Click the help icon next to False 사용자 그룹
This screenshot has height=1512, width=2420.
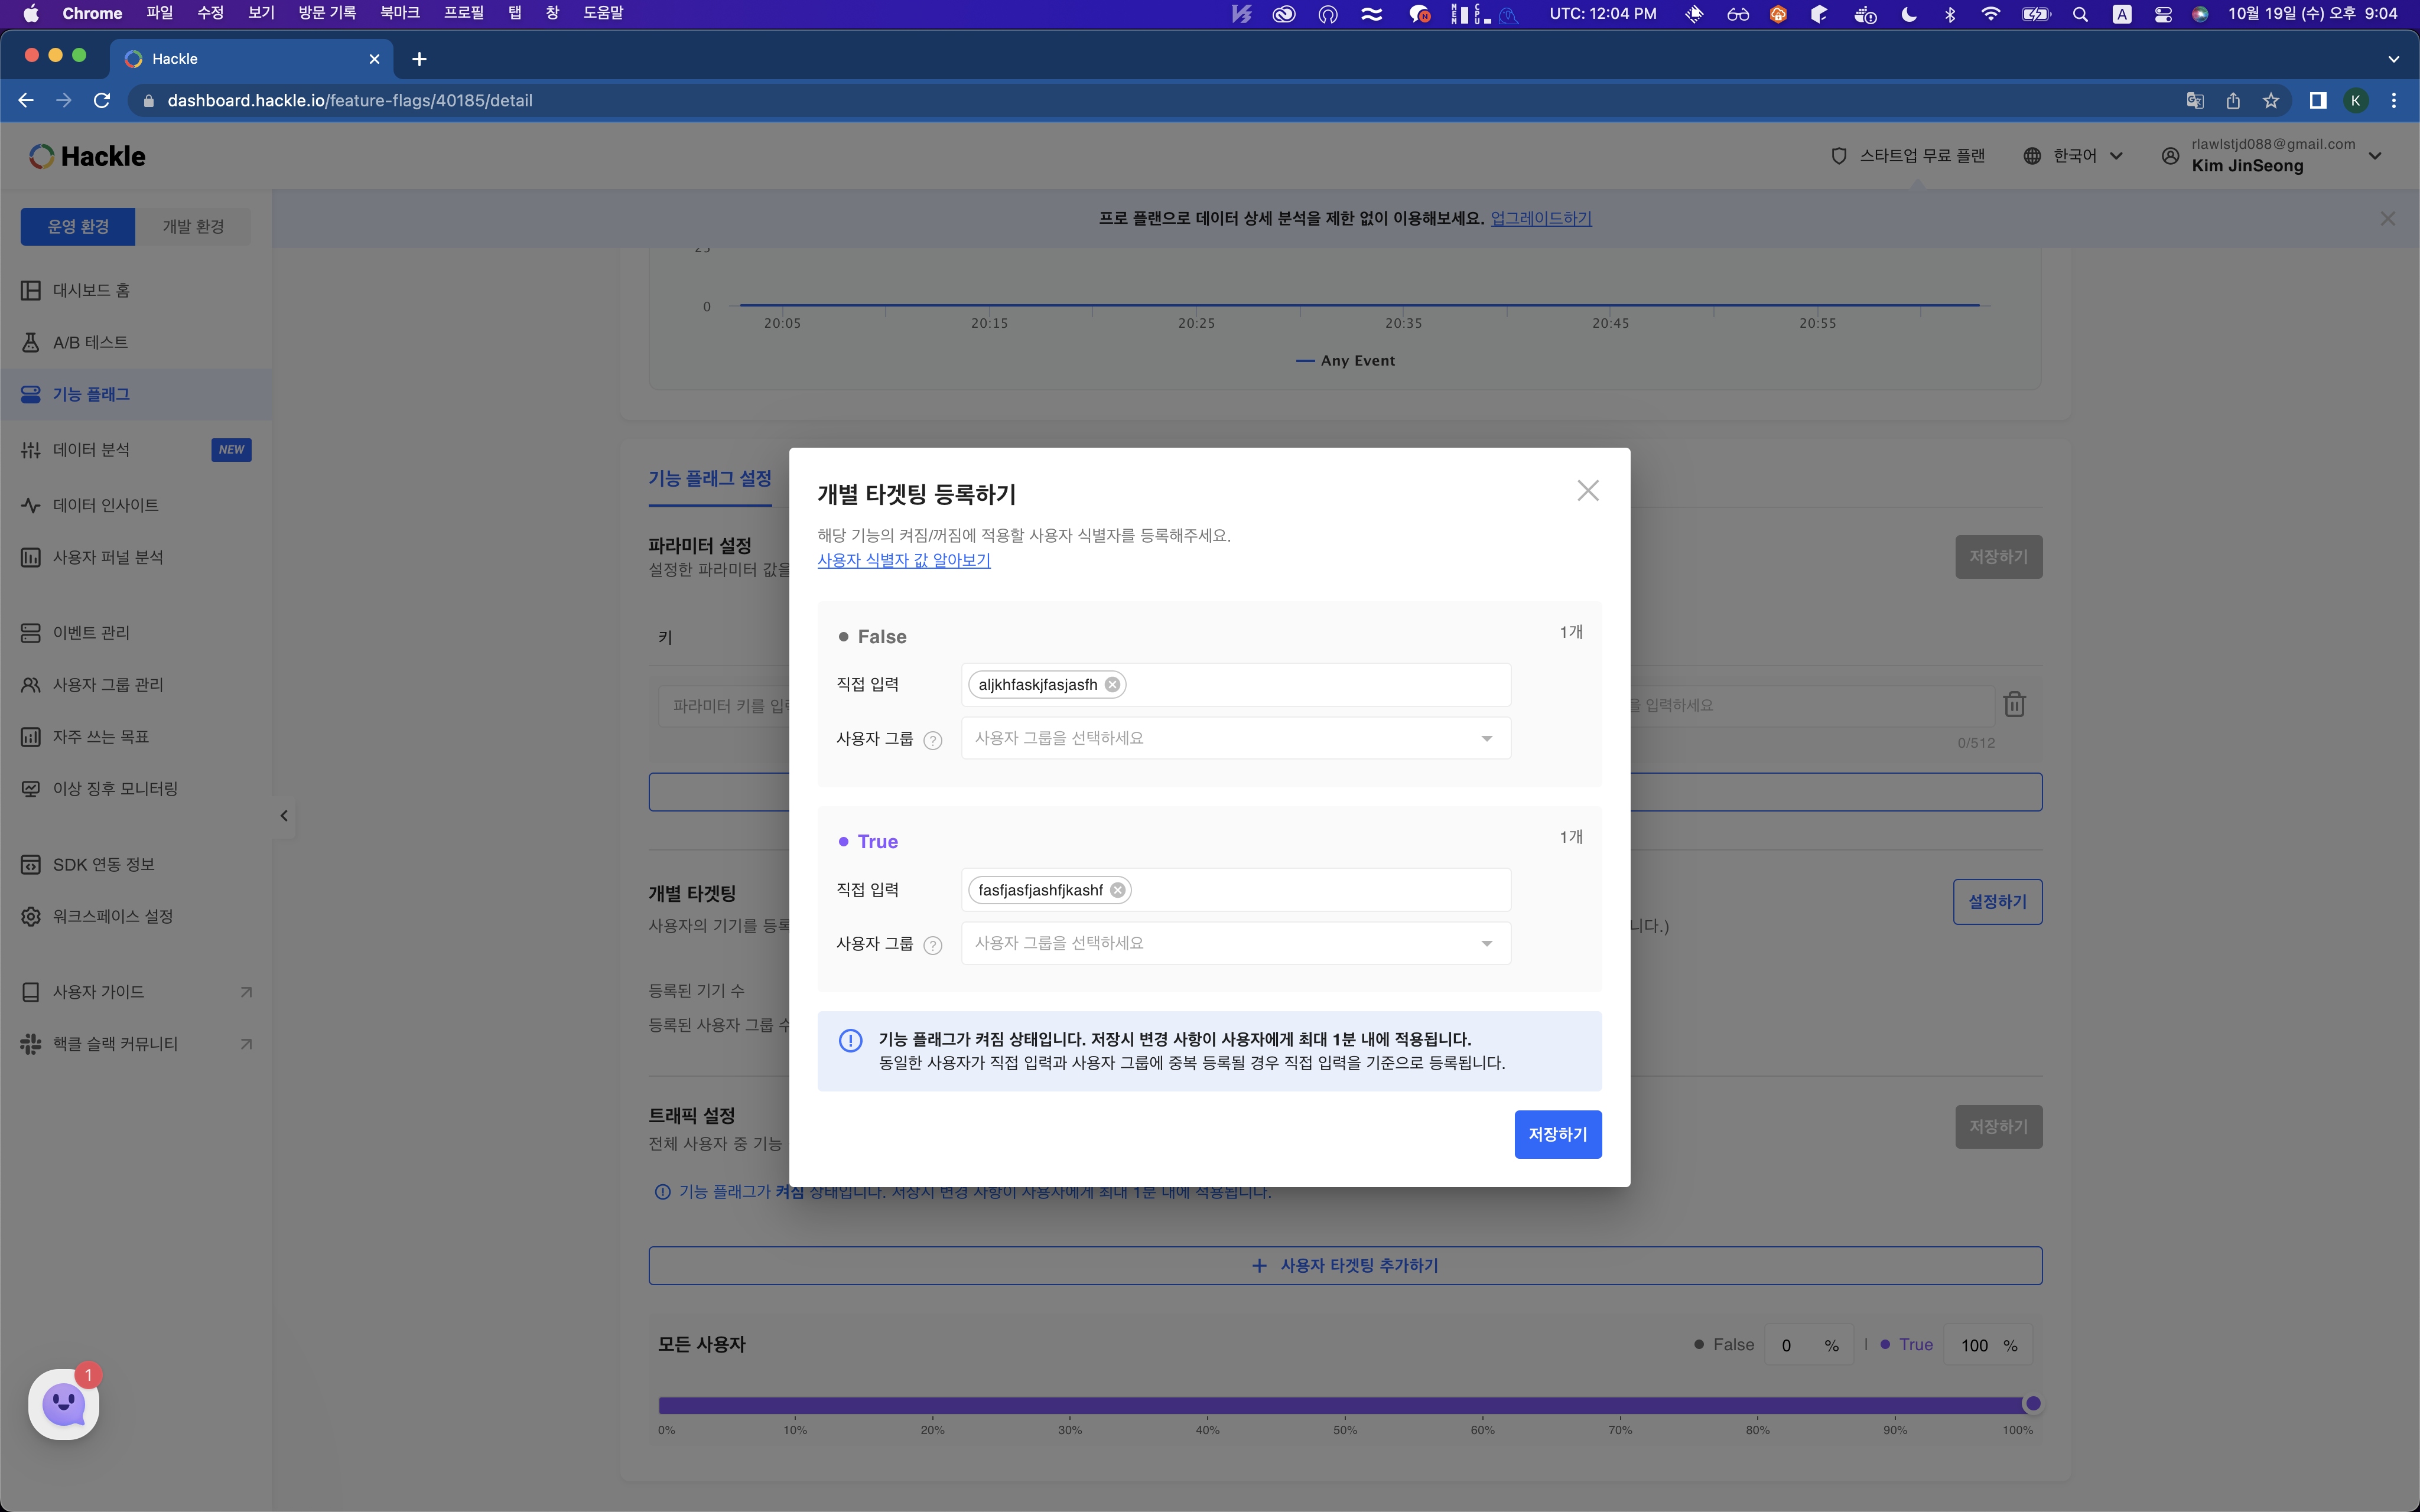coord(932,740)
